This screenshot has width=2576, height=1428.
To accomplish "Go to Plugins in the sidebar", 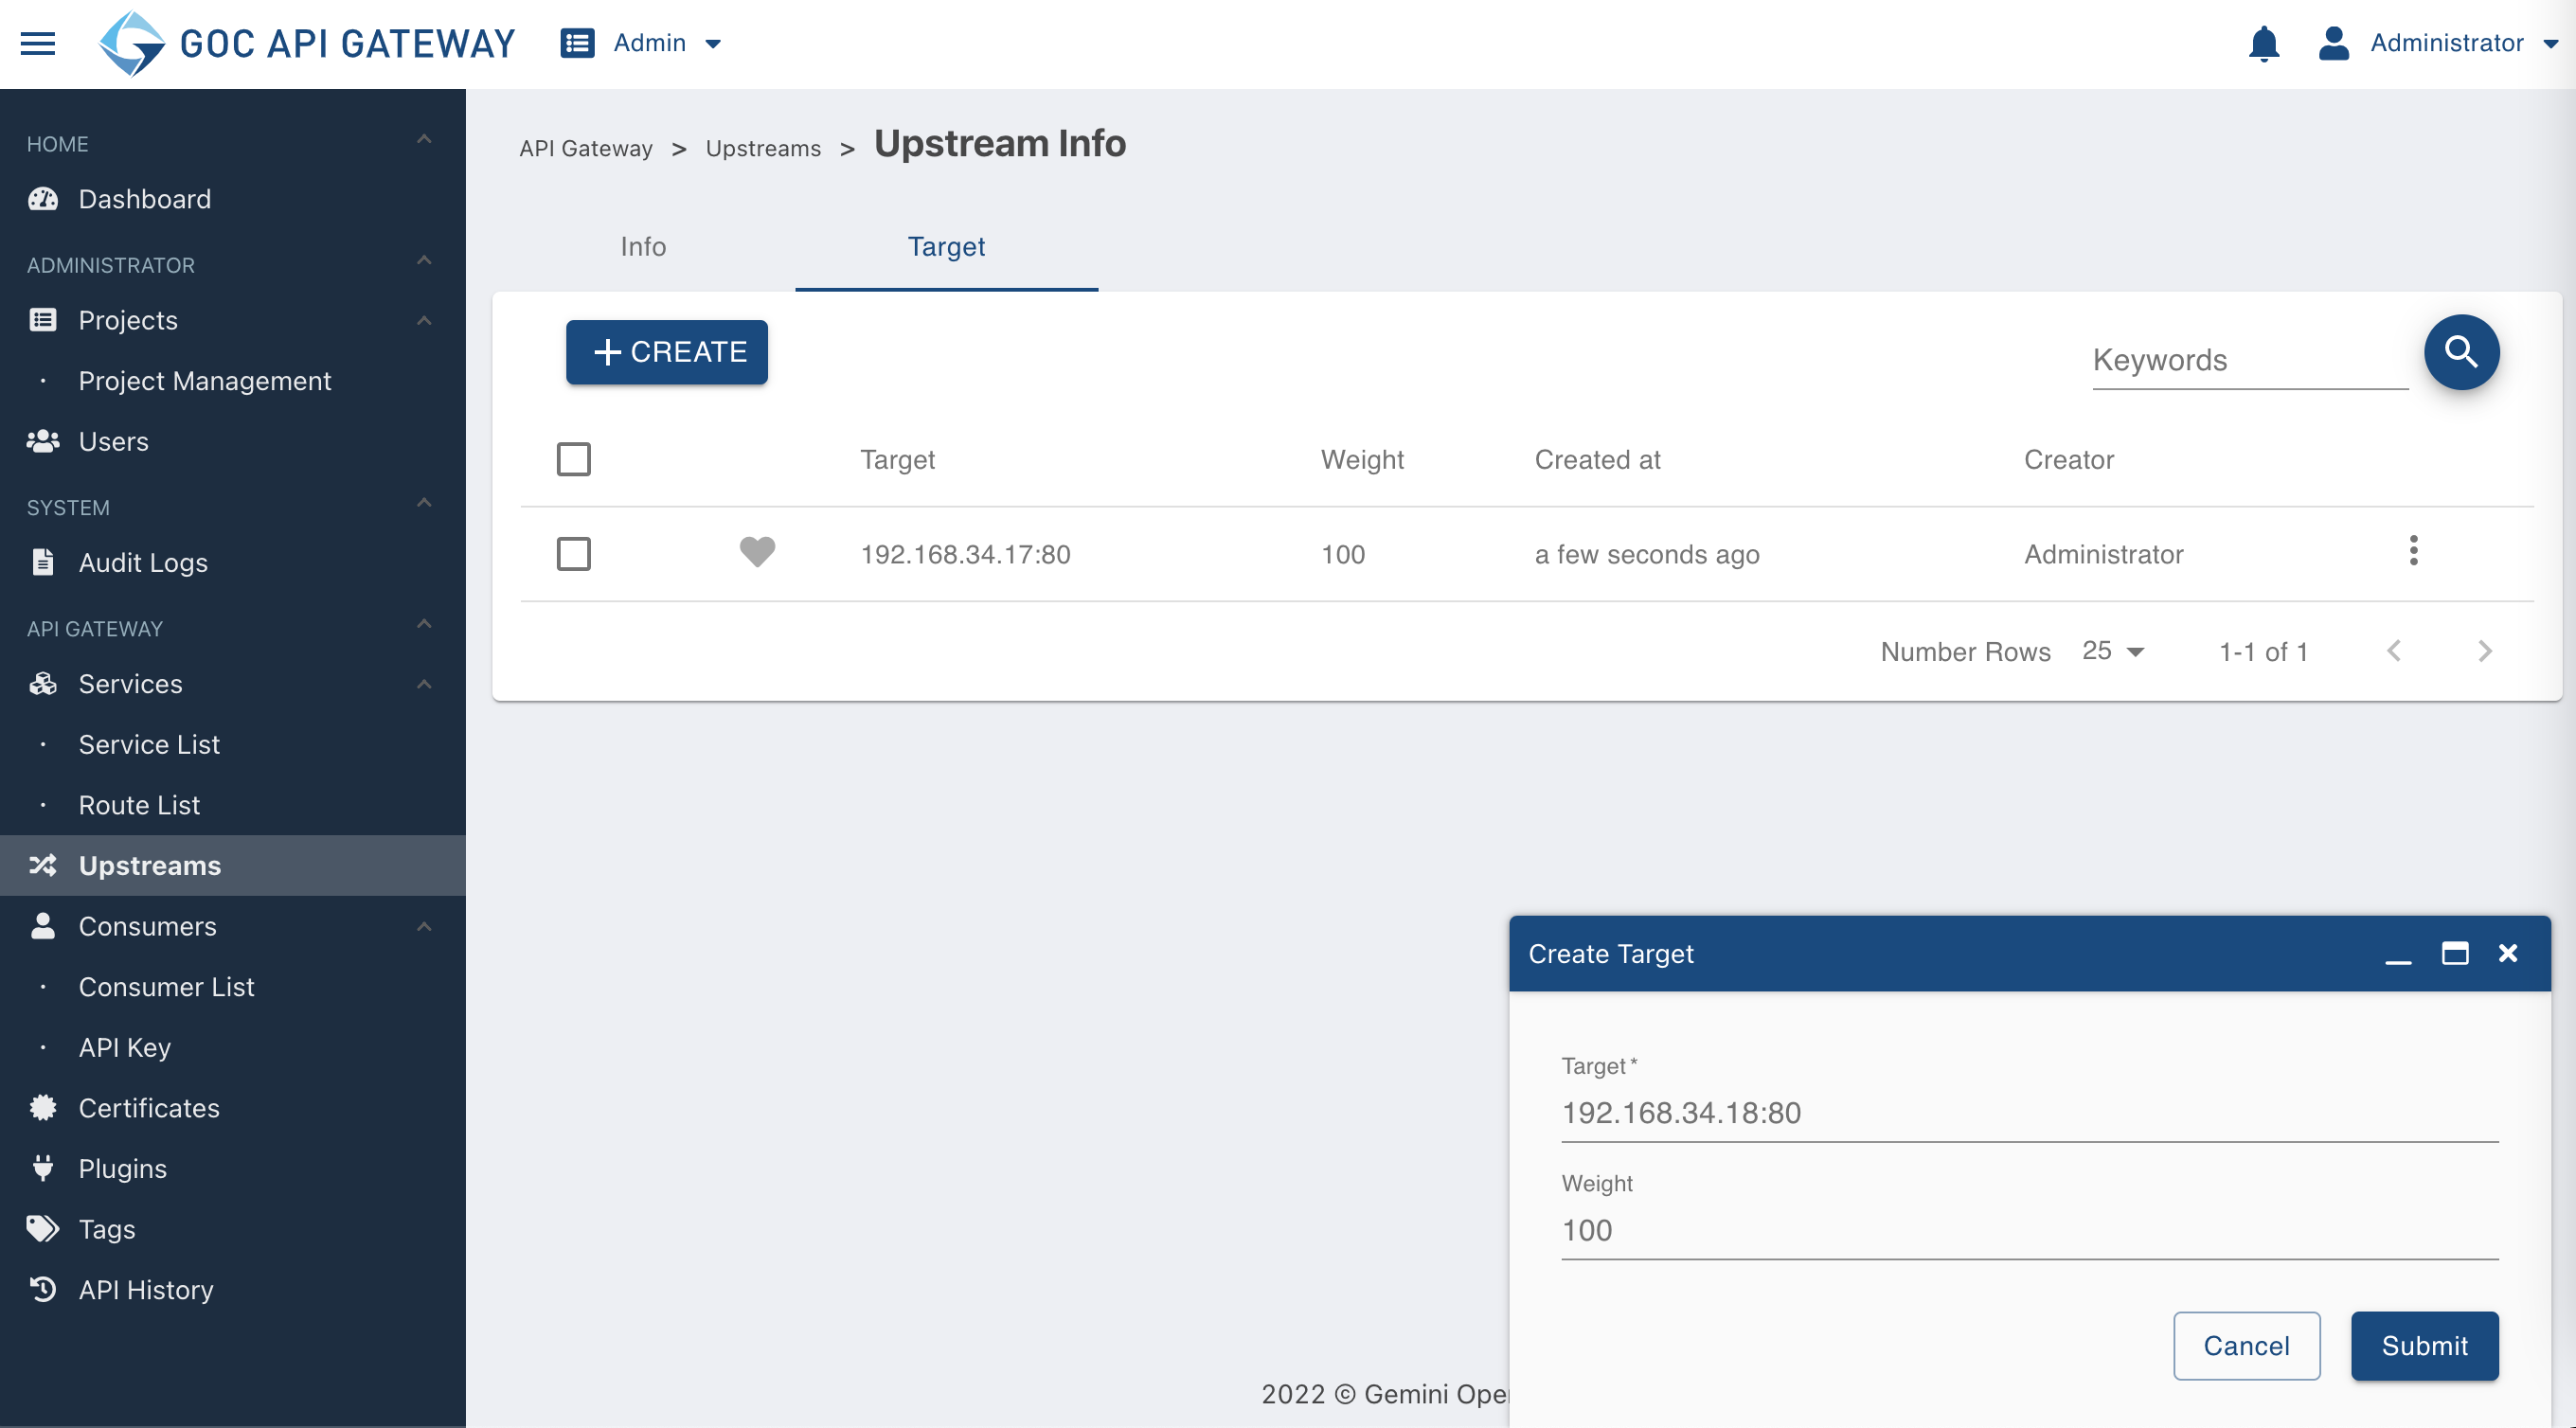I will tap(123, 1169).
